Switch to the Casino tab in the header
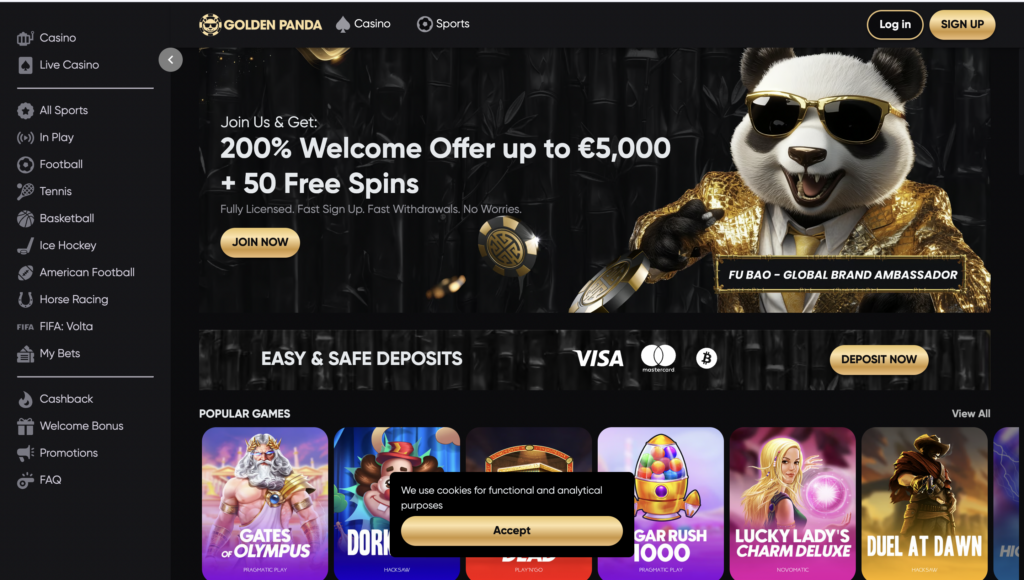1024x580 pixels. (x=362, y=24)
